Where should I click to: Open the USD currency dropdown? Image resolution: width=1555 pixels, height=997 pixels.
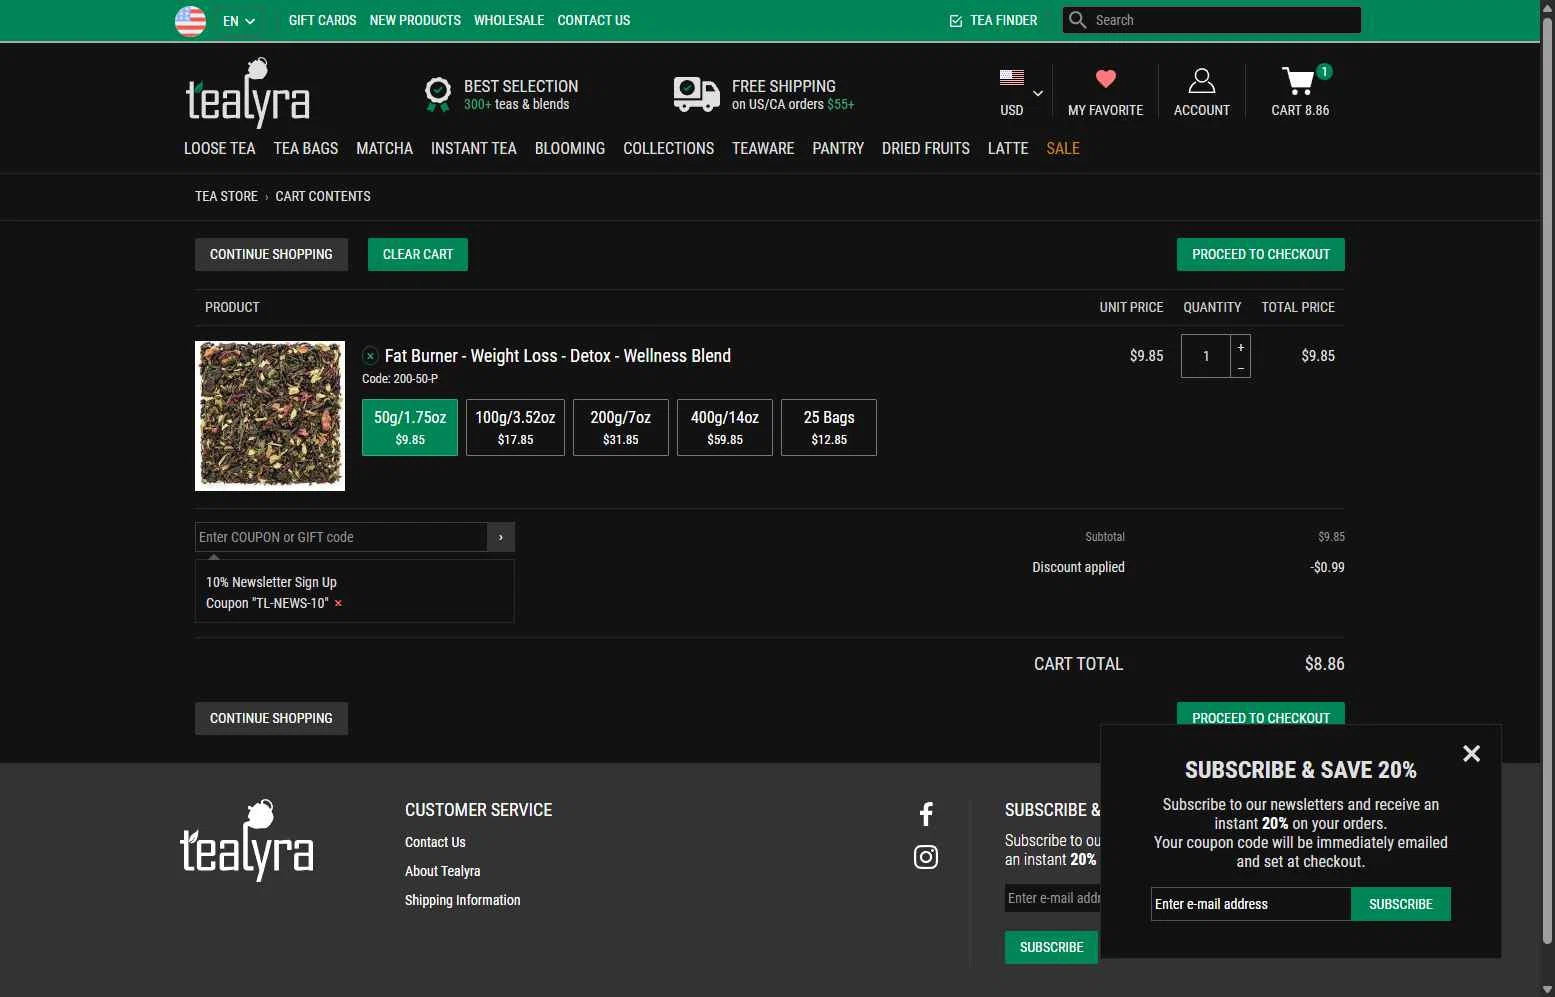coord(1020,93)
